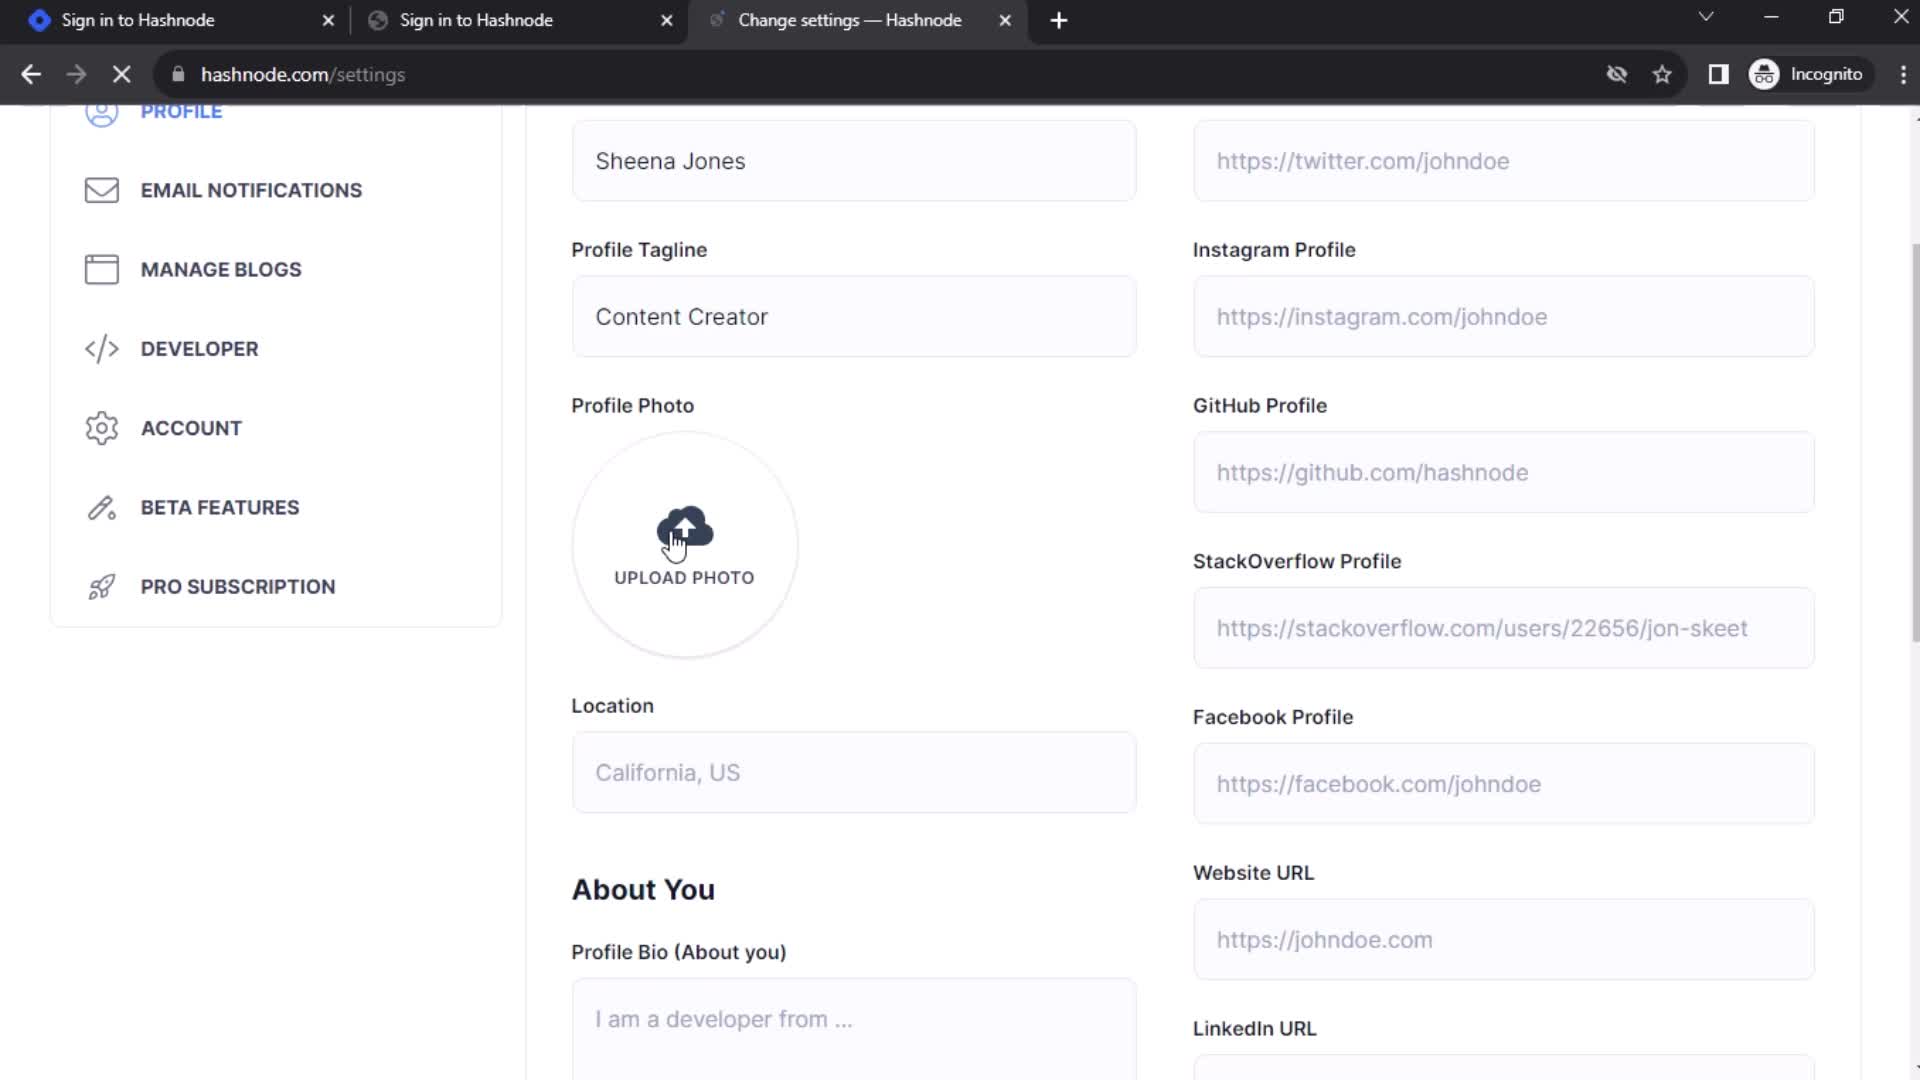The width and height of the screenshot is (1920, 1080).
Task: Close the Change settings tab
Action: click(x=1005, y=20)
